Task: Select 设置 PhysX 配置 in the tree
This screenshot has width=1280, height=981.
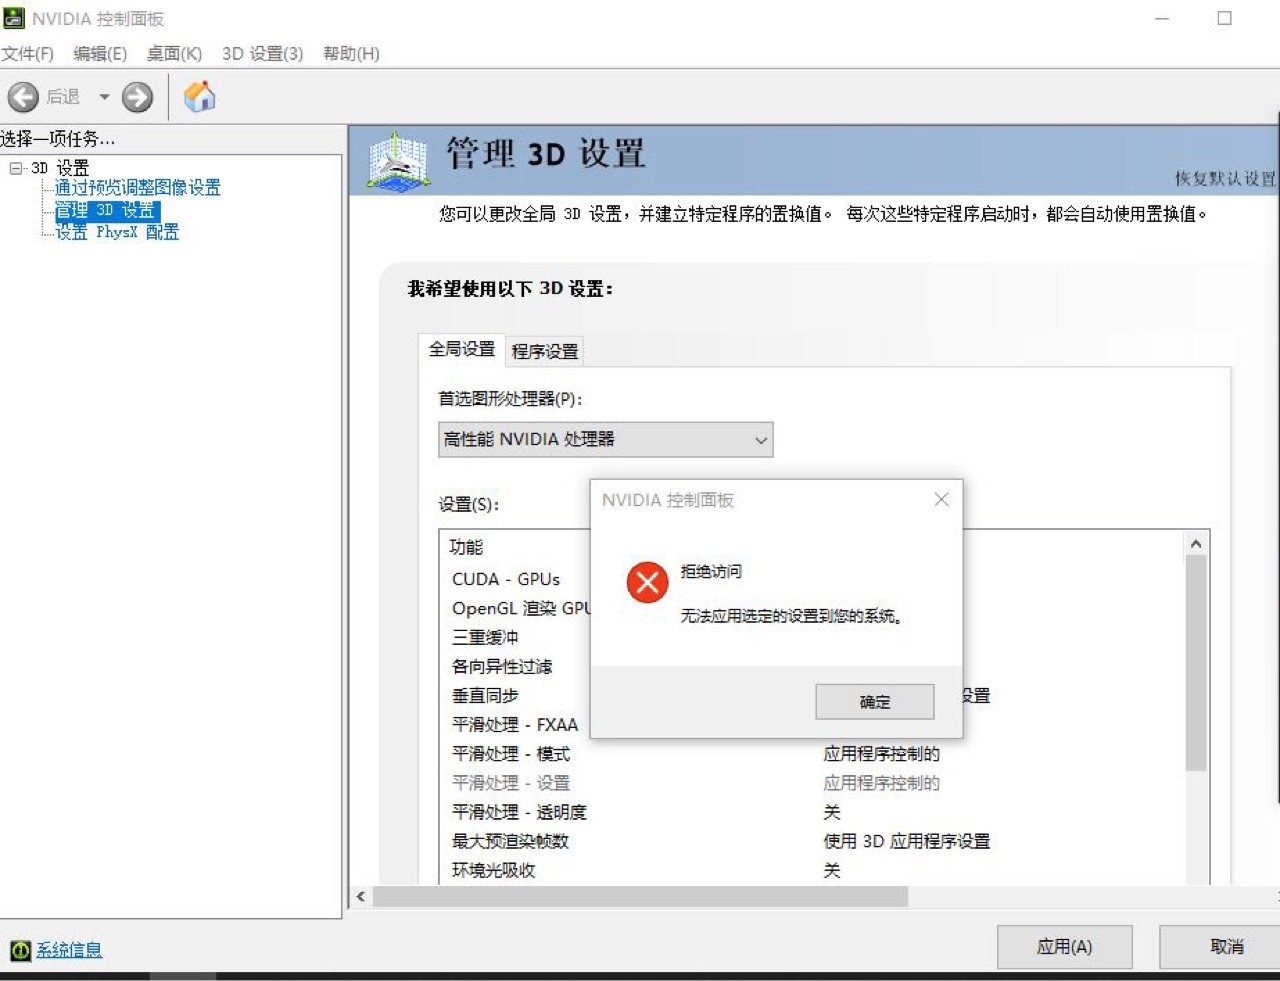Action: click(x=117, y=232)
